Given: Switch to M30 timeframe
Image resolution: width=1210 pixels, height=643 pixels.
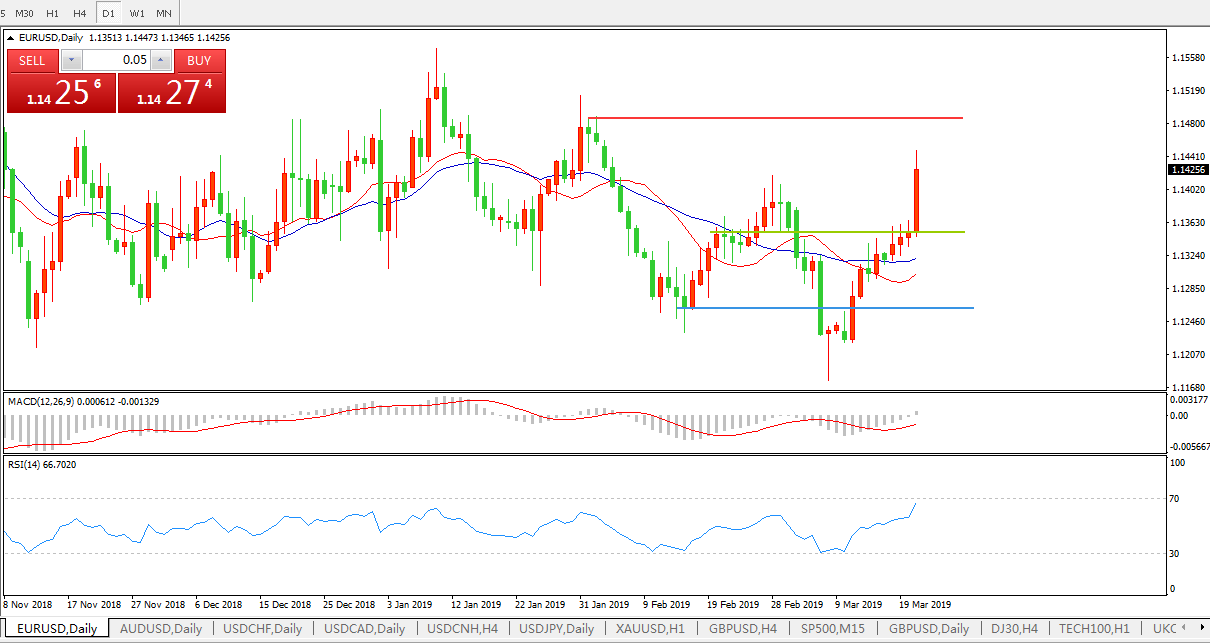Looking at the screenshot, I should pyautogui.click(x=24, y=13).
